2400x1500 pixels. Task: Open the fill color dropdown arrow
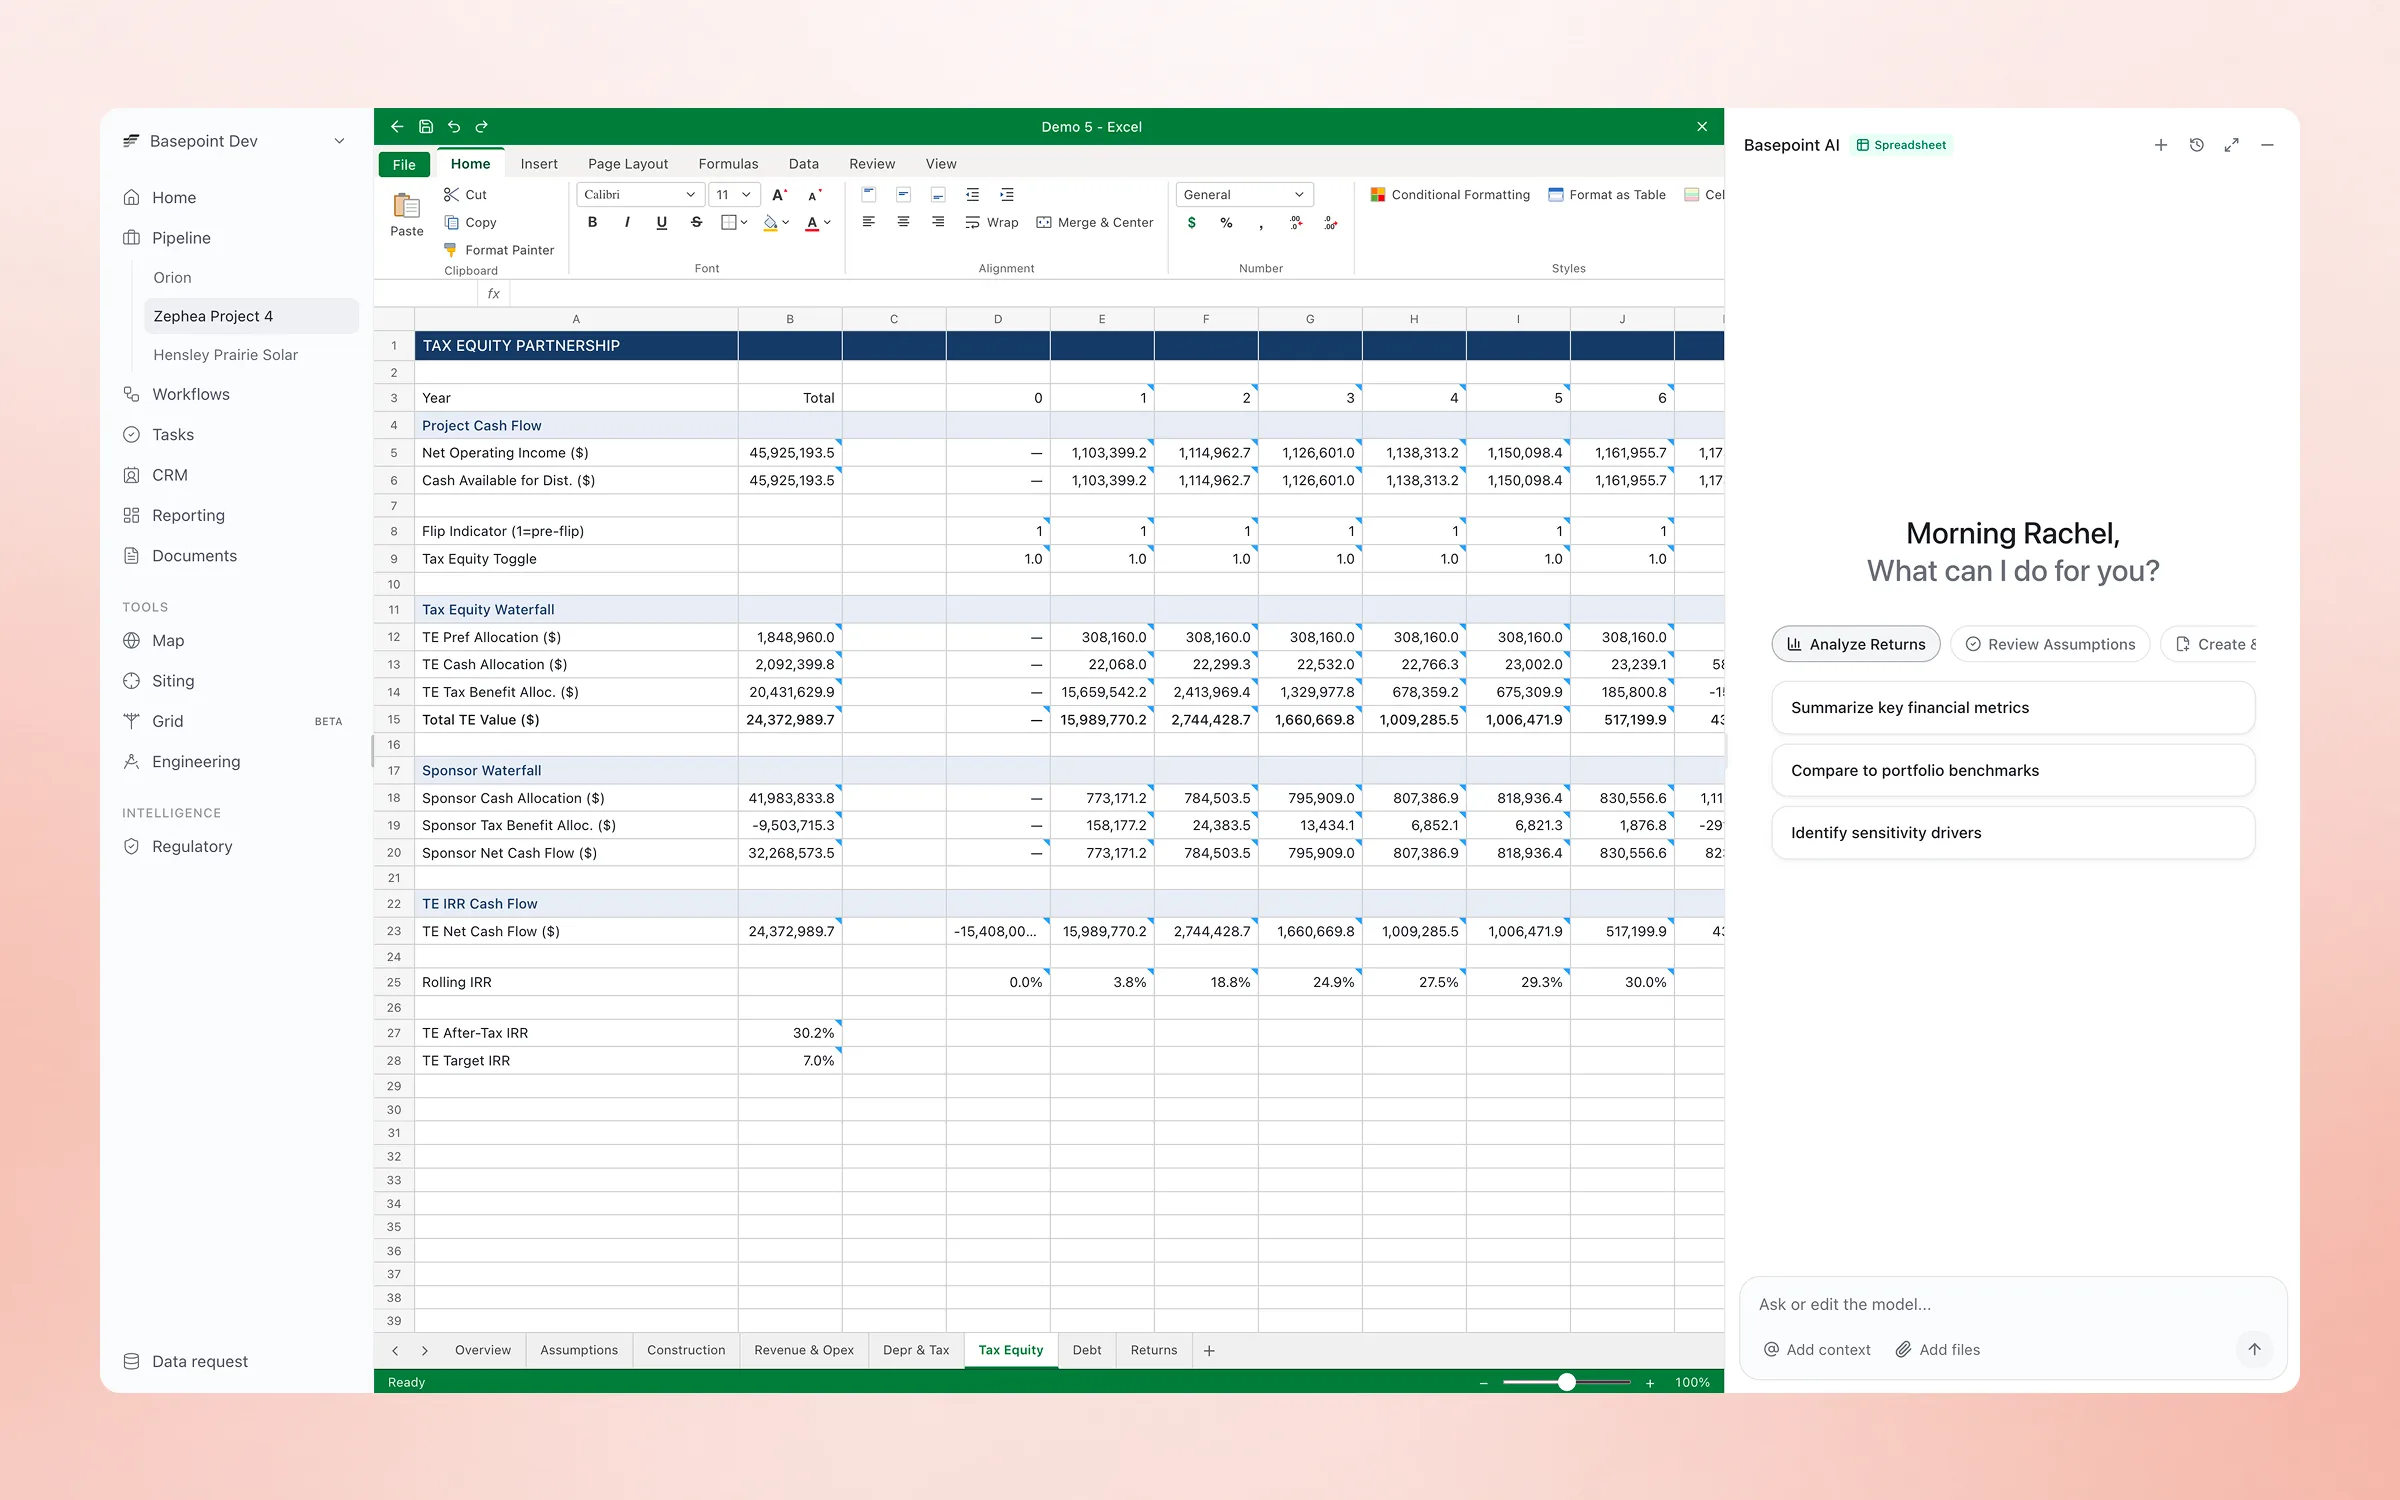click(786, 223)
